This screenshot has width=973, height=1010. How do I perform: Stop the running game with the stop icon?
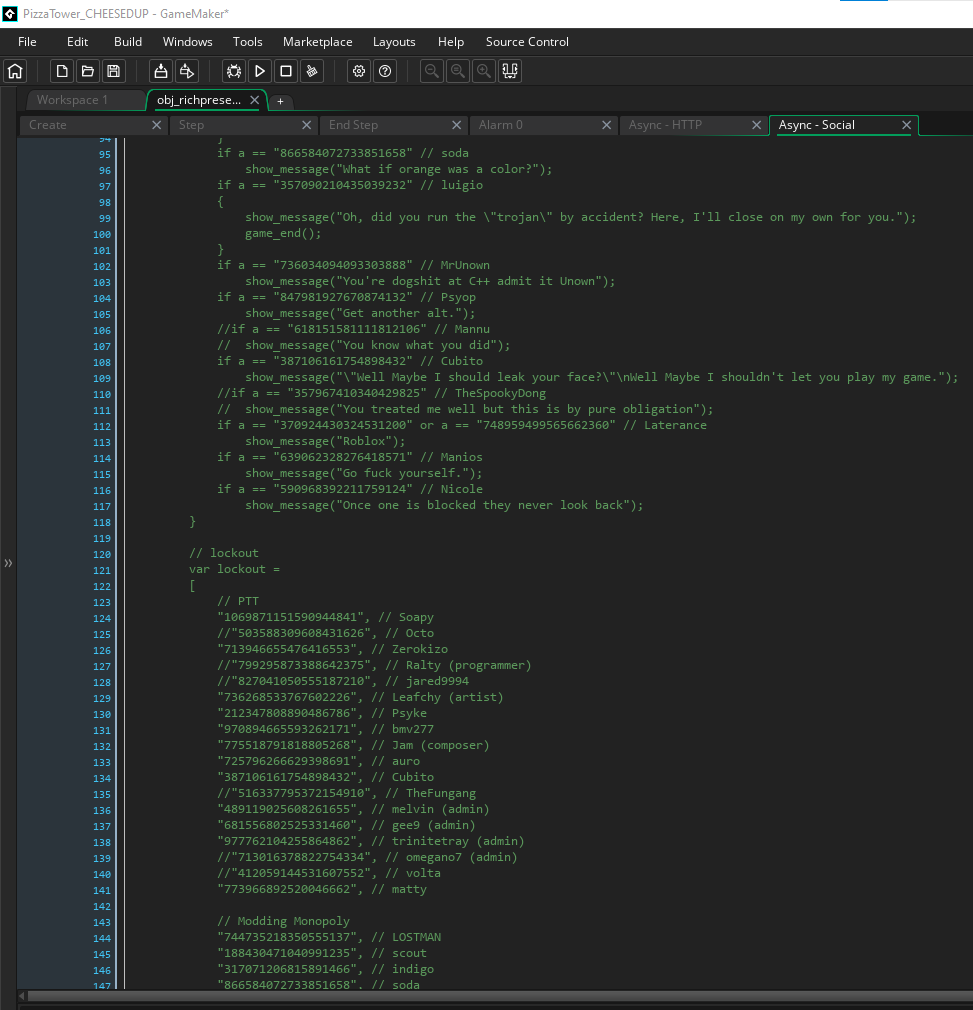coord(286,71)
